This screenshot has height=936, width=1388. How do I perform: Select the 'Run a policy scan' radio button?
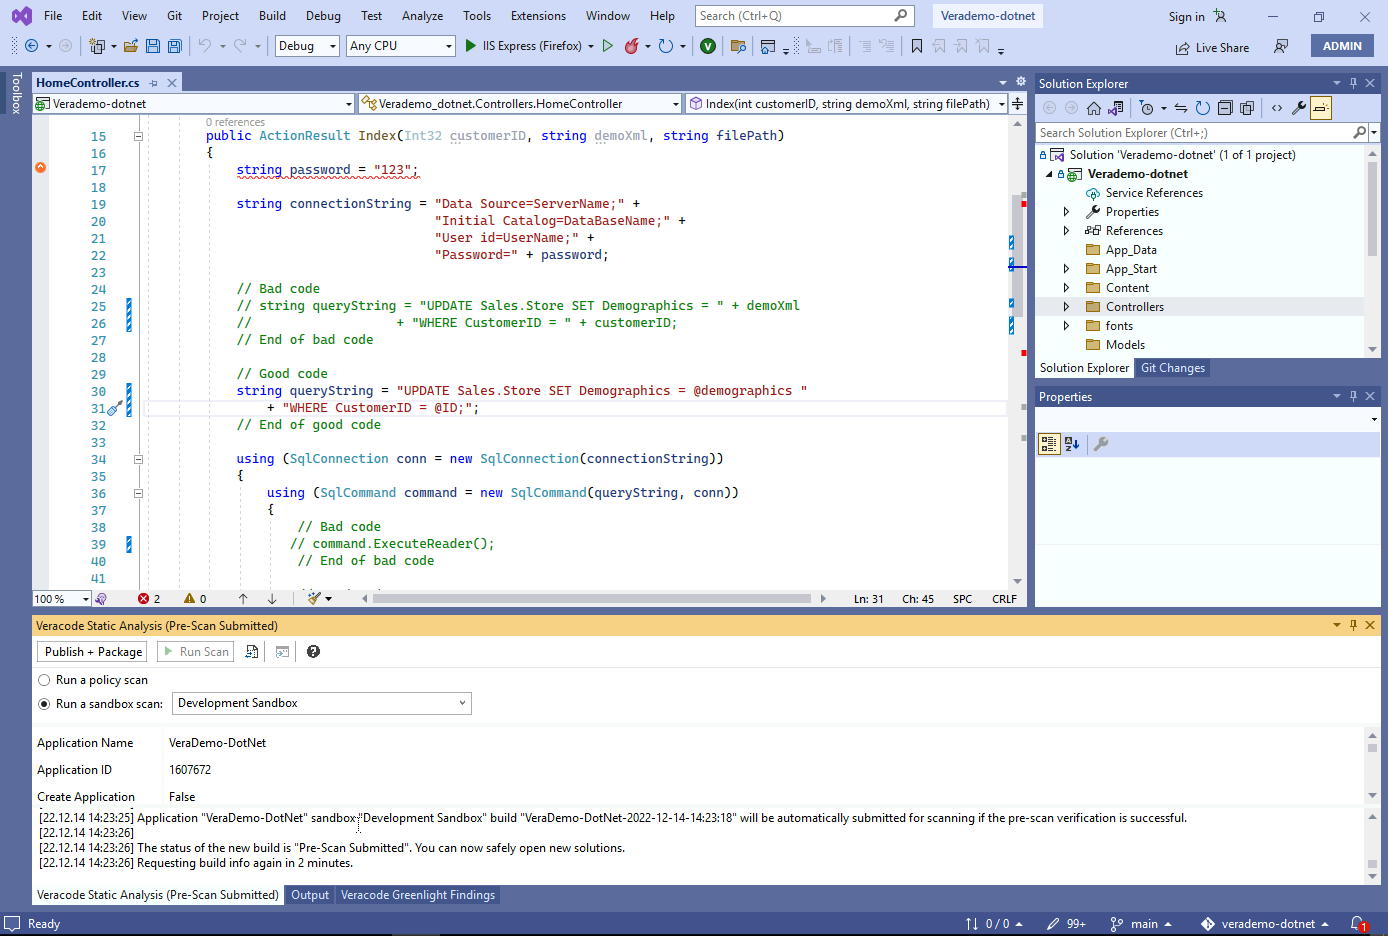[x=44, y=680]
